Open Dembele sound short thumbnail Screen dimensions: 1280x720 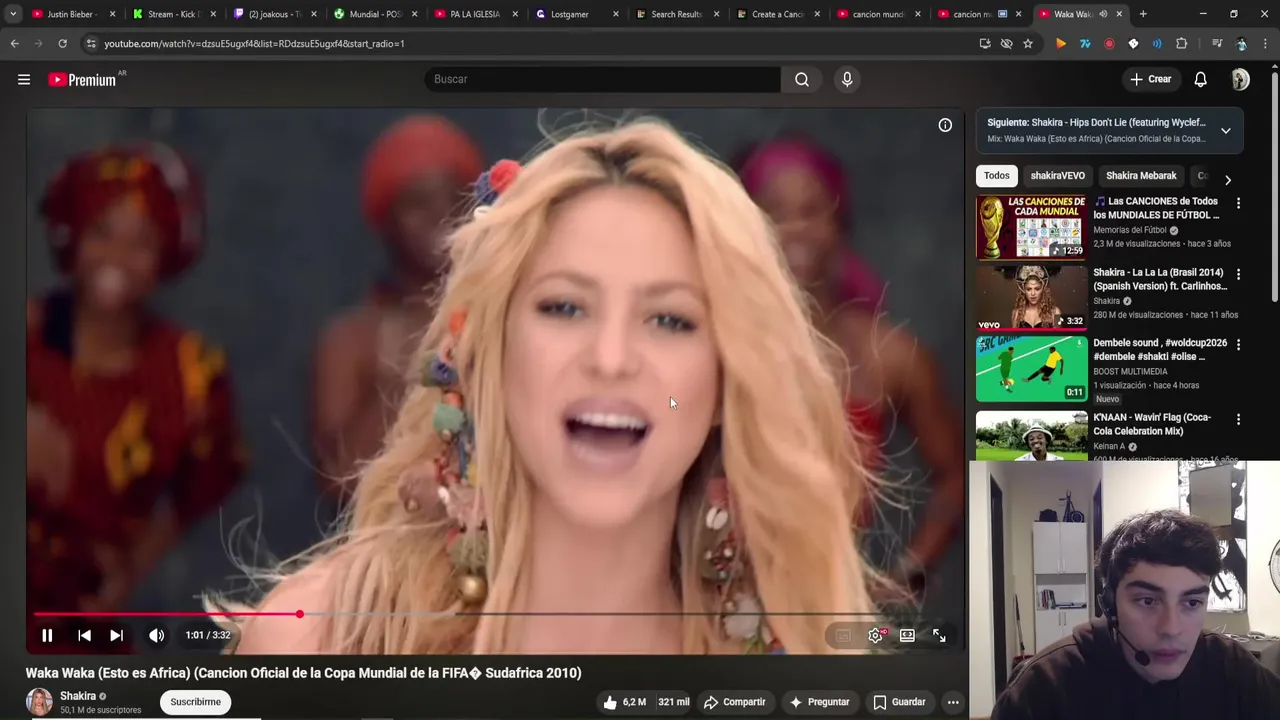coord(1031,369)
